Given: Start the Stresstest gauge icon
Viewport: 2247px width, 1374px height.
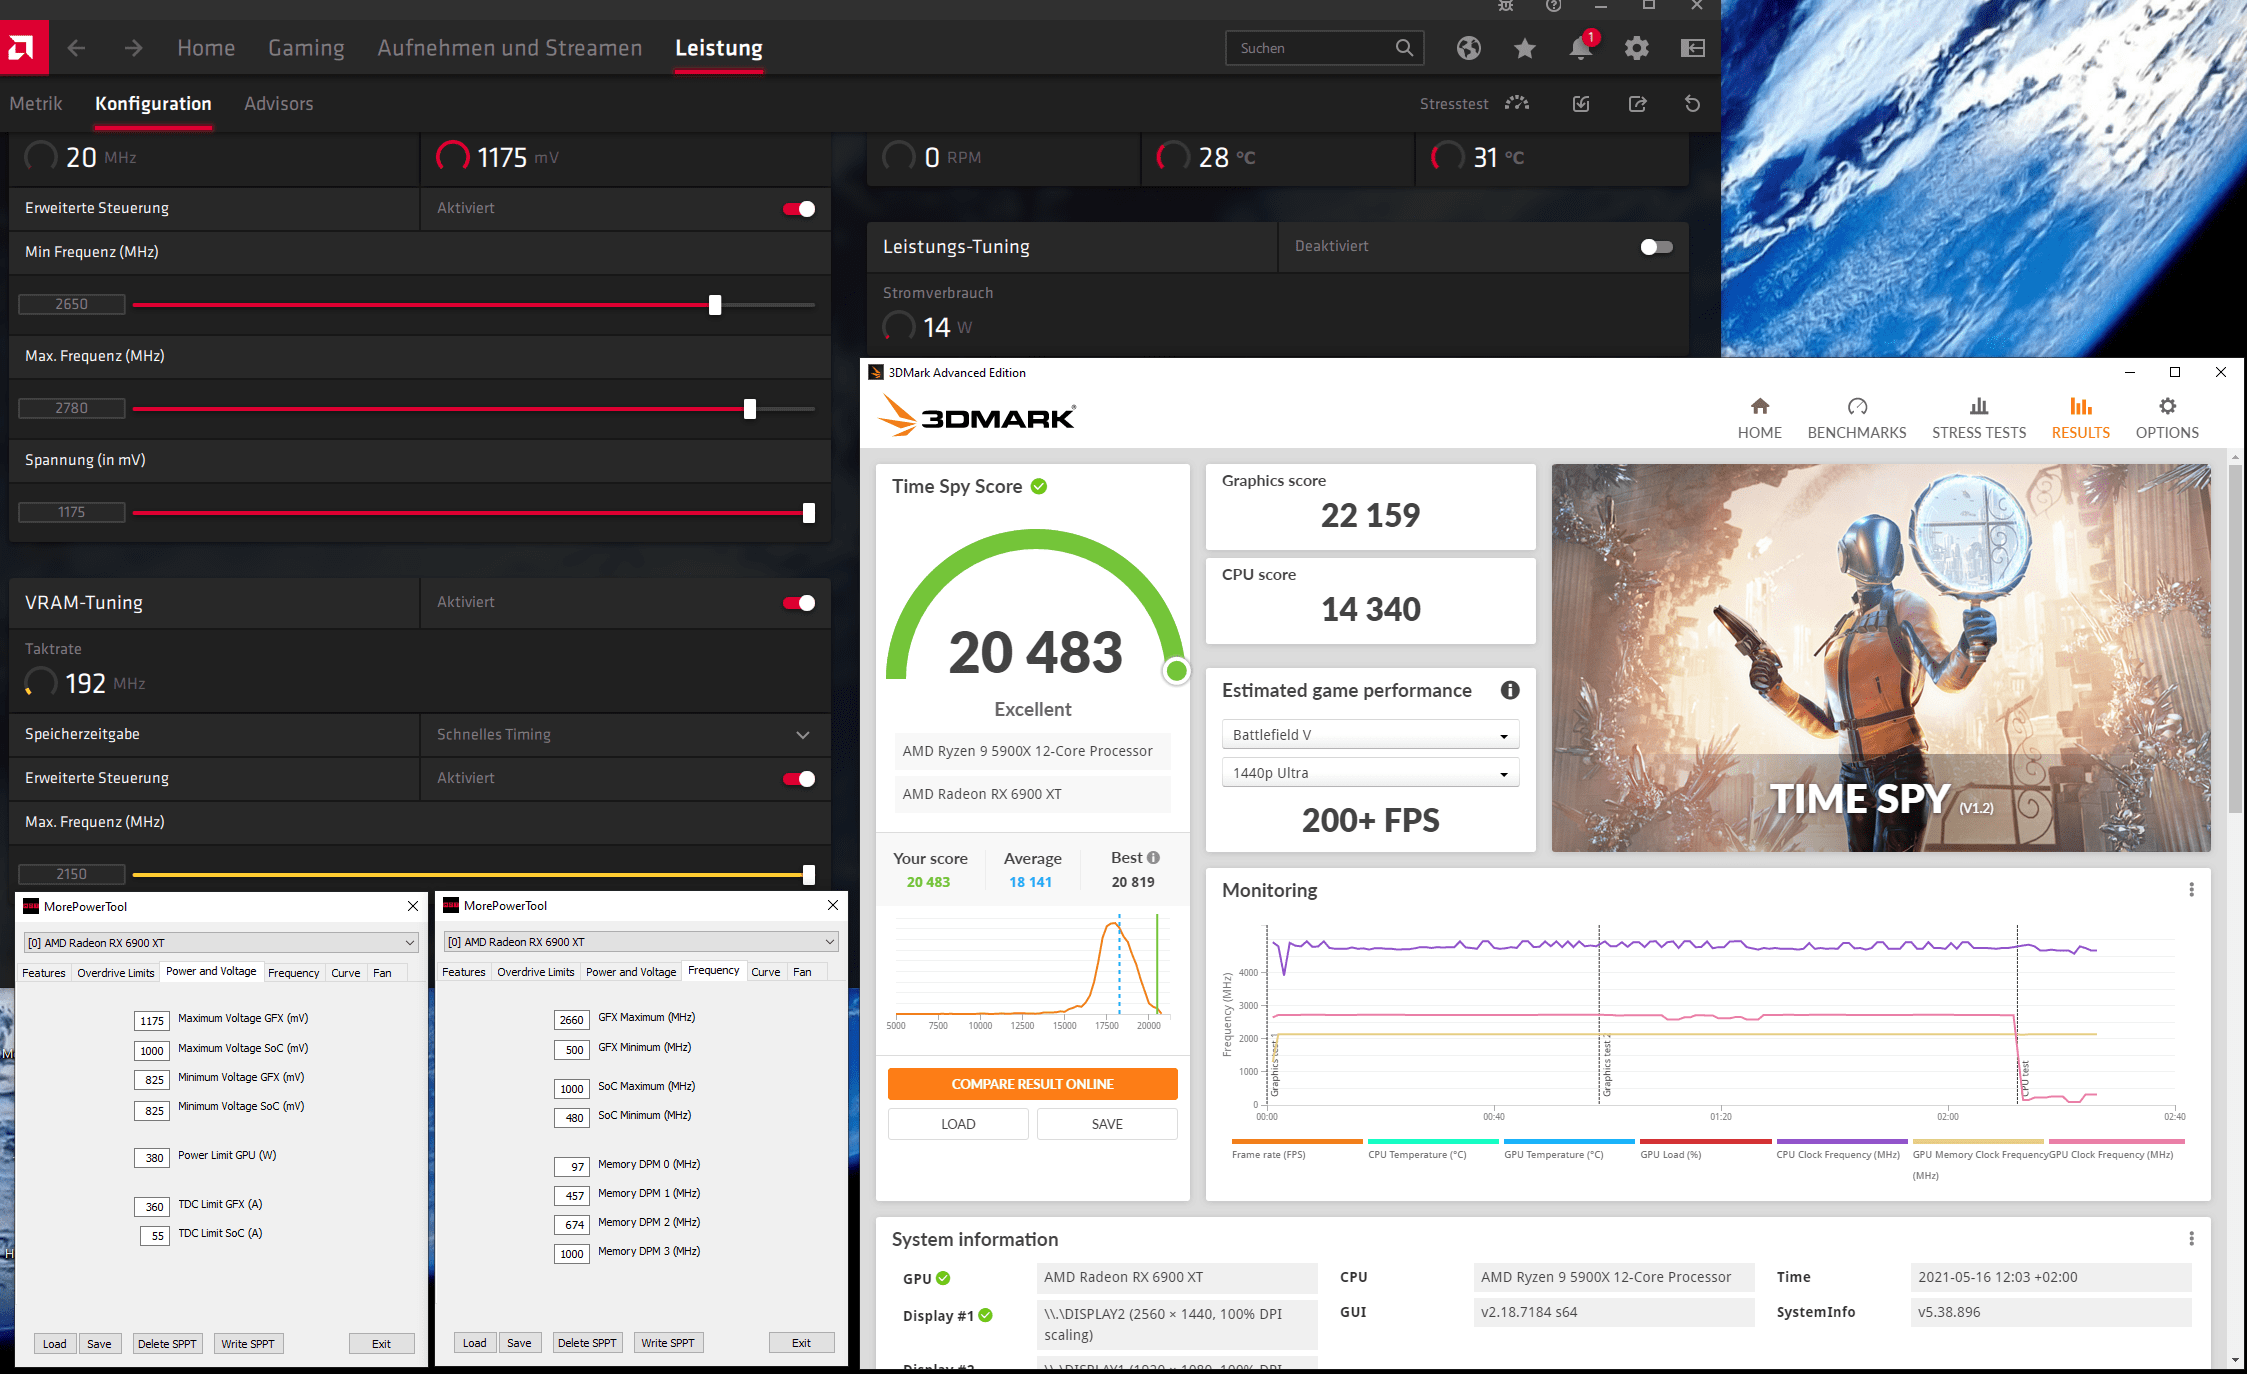Looking at the screenshot, I should click(1517, 103).
